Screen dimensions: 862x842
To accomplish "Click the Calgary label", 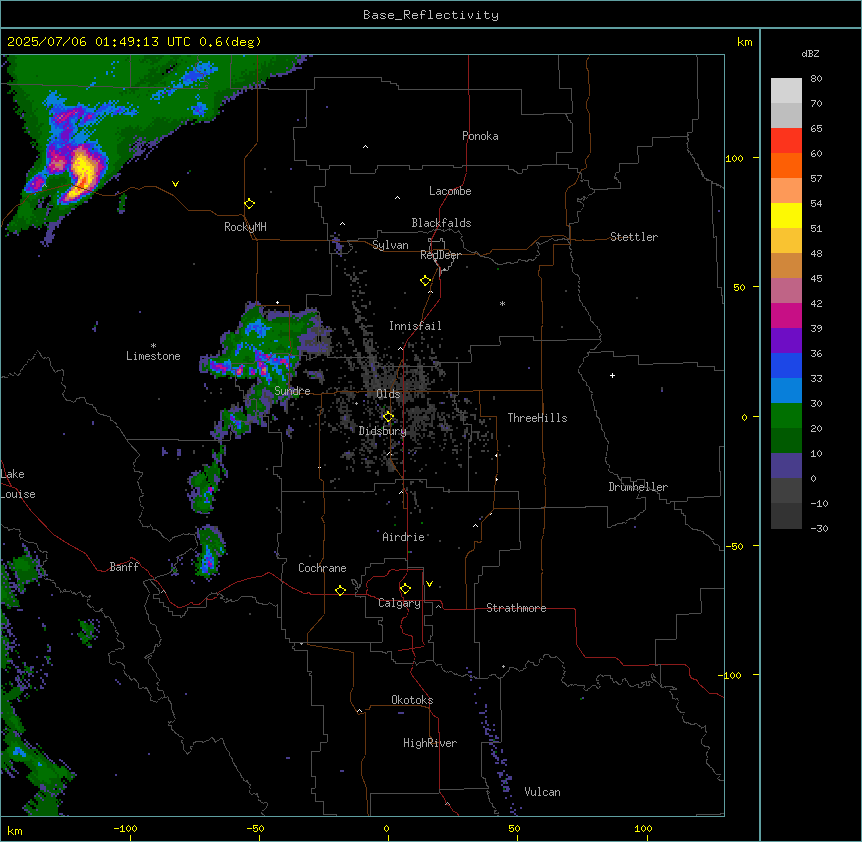I will pos(399,603).
